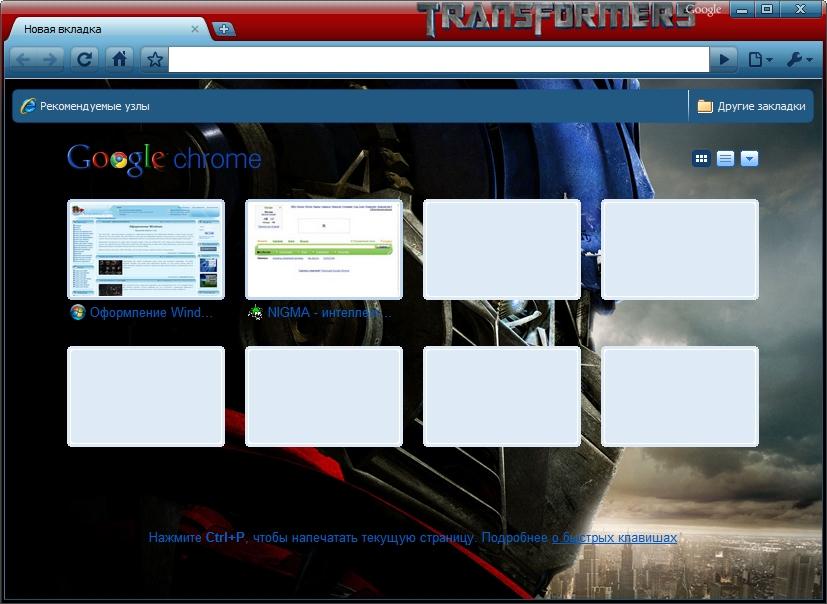
Task: Open the Page menu dropdown
Action: pos(760,60)
